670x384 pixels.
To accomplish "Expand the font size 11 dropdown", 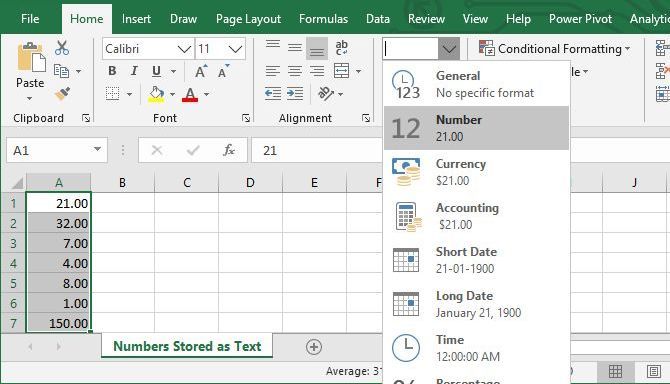I will [x=235, y=49].
